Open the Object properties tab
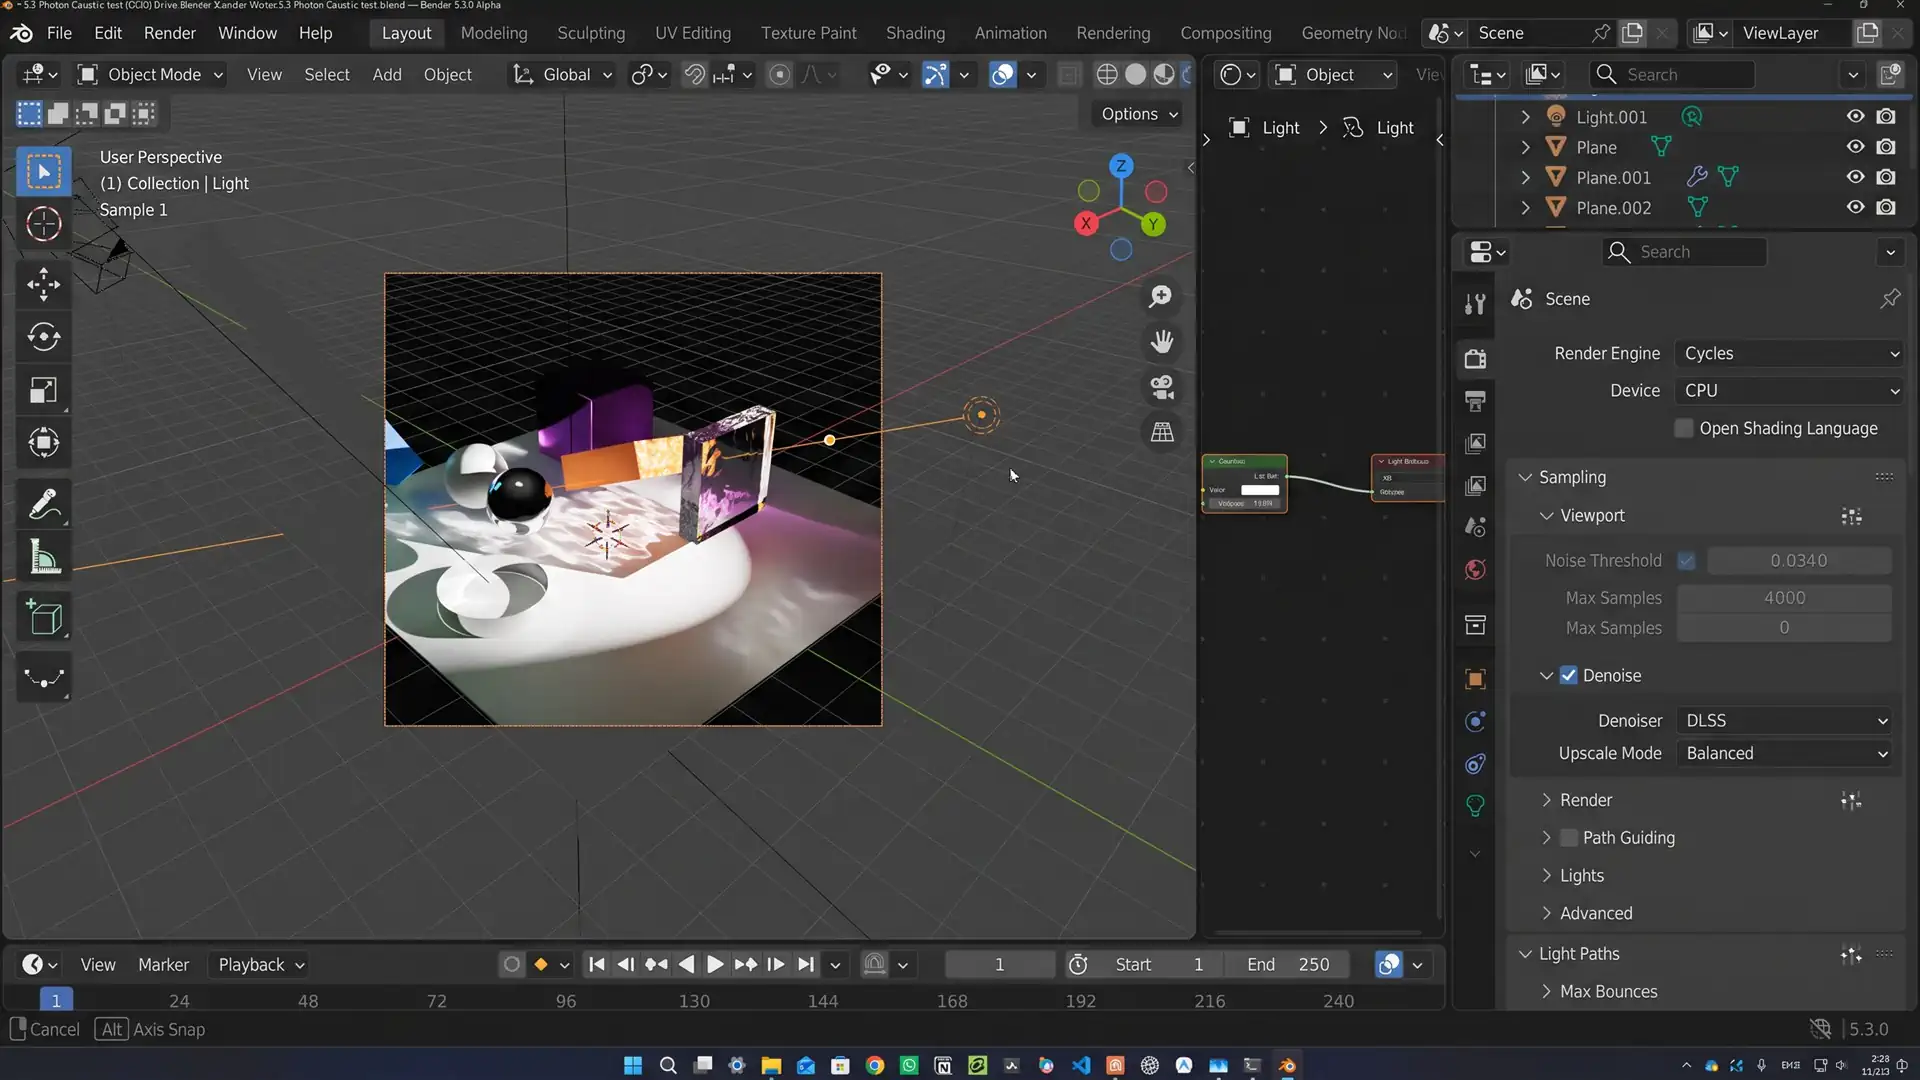1920x1080 pixels. [1475, 679]
